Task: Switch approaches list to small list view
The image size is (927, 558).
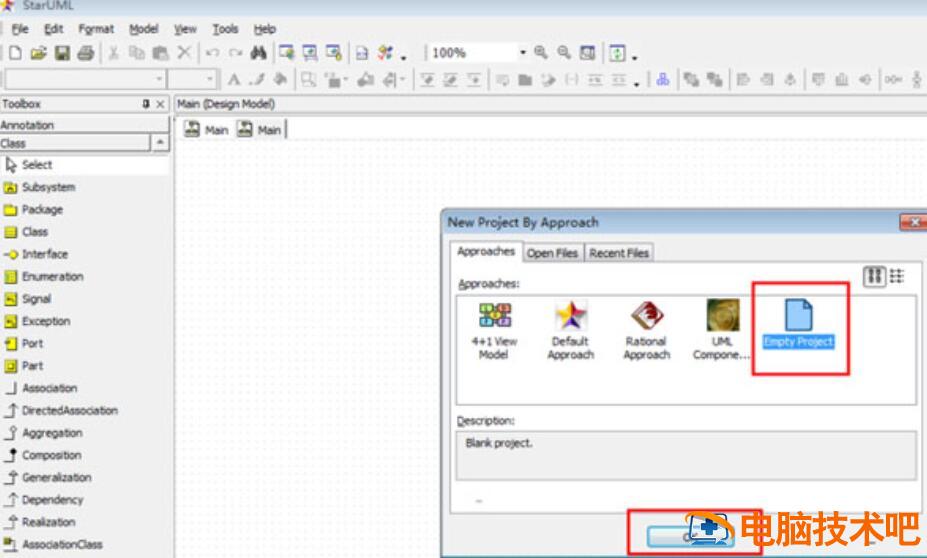Action: [897, 276]
